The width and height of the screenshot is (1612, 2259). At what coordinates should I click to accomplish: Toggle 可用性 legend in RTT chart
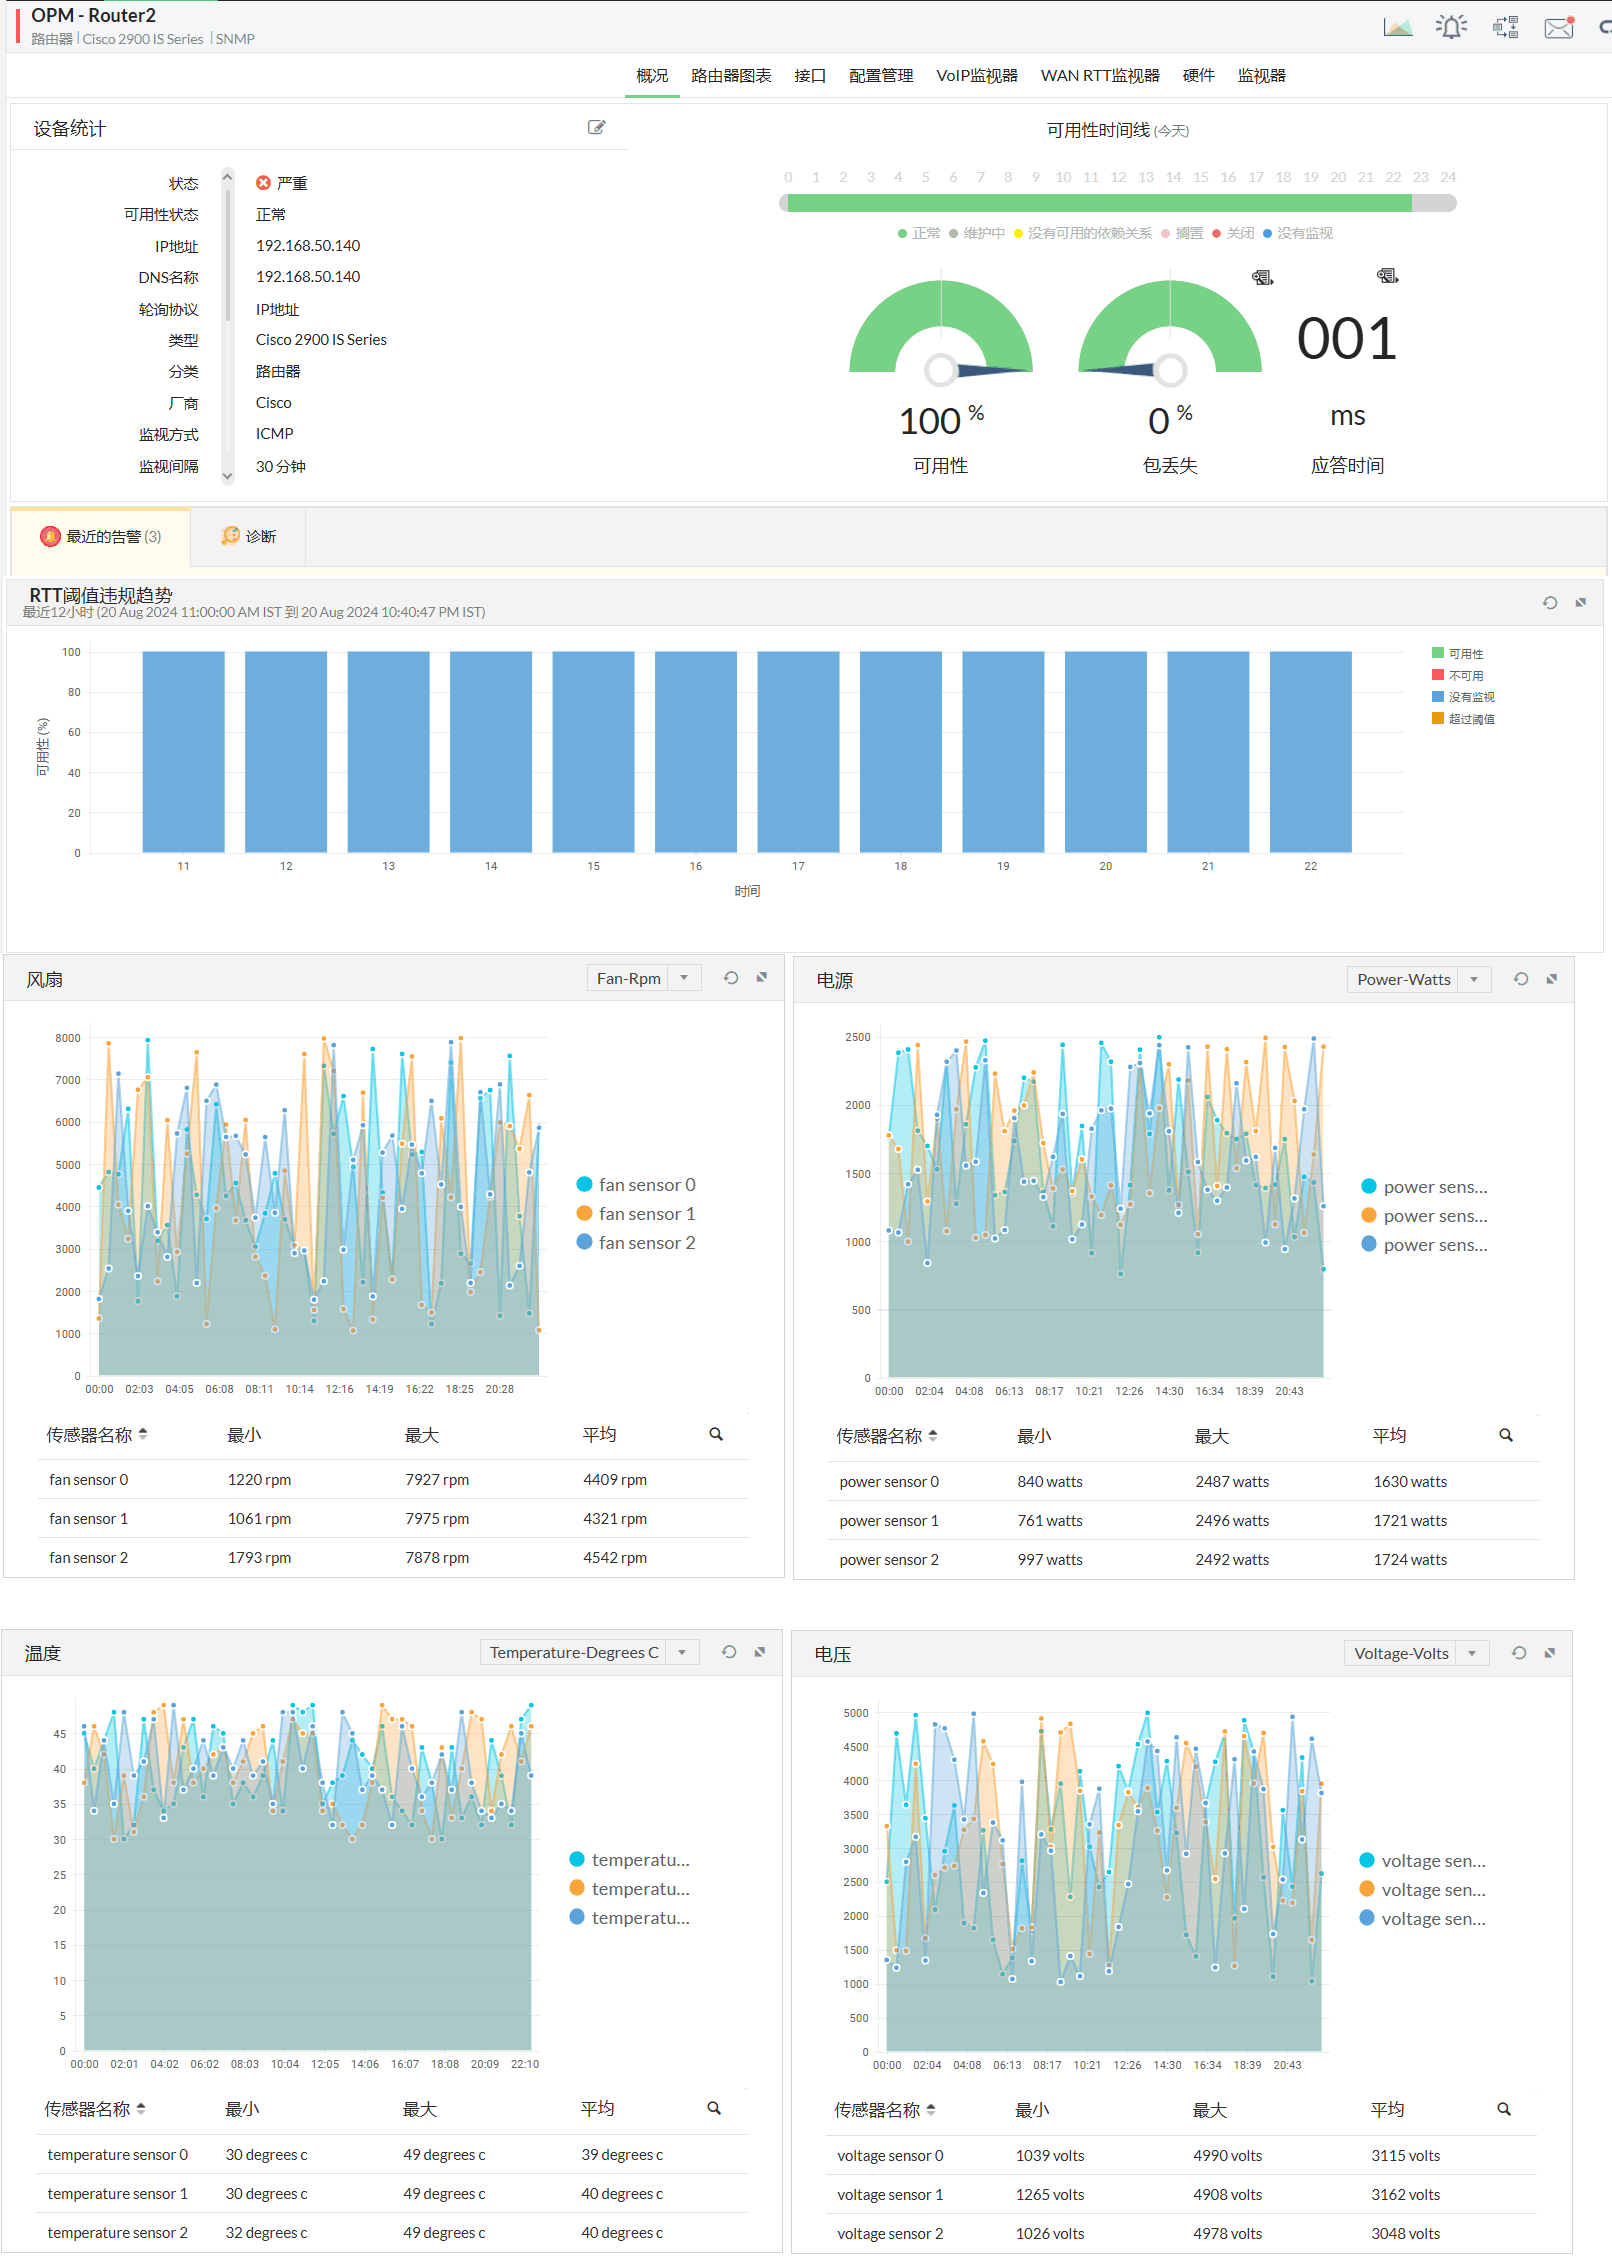pos(1458,653)
